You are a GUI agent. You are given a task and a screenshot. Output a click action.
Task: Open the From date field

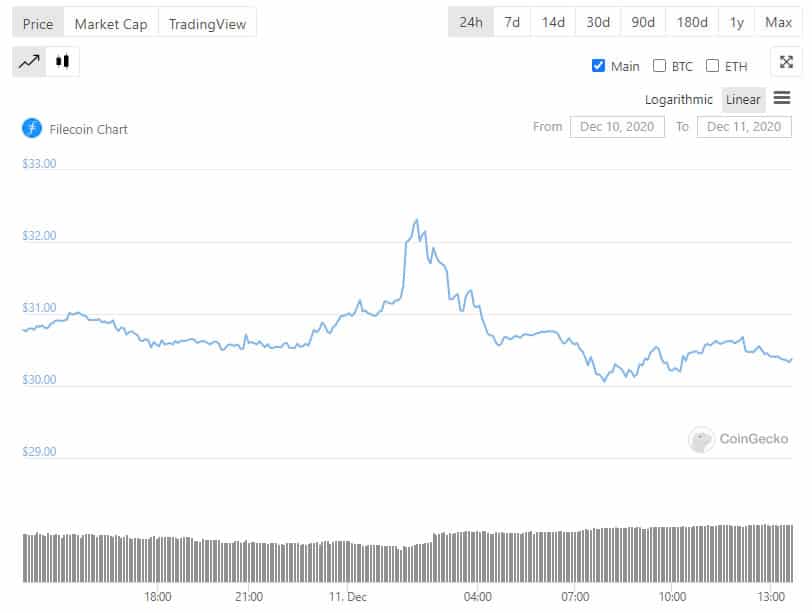pyautogui.click(x=617, y=127)
